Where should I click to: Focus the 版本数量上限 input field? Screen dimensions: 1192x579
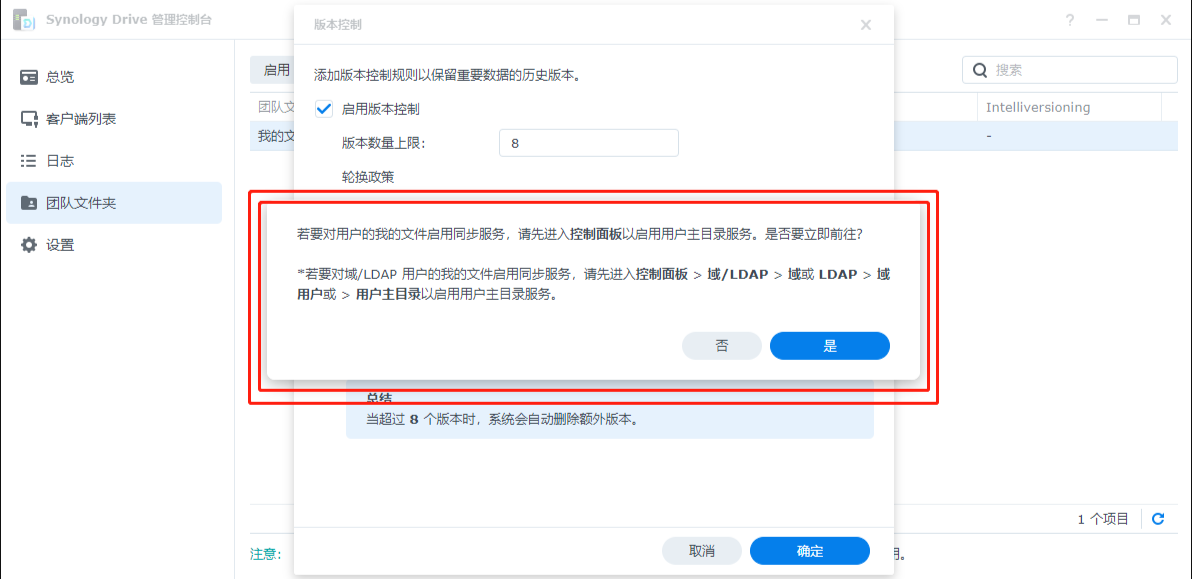tap(588, 143)
